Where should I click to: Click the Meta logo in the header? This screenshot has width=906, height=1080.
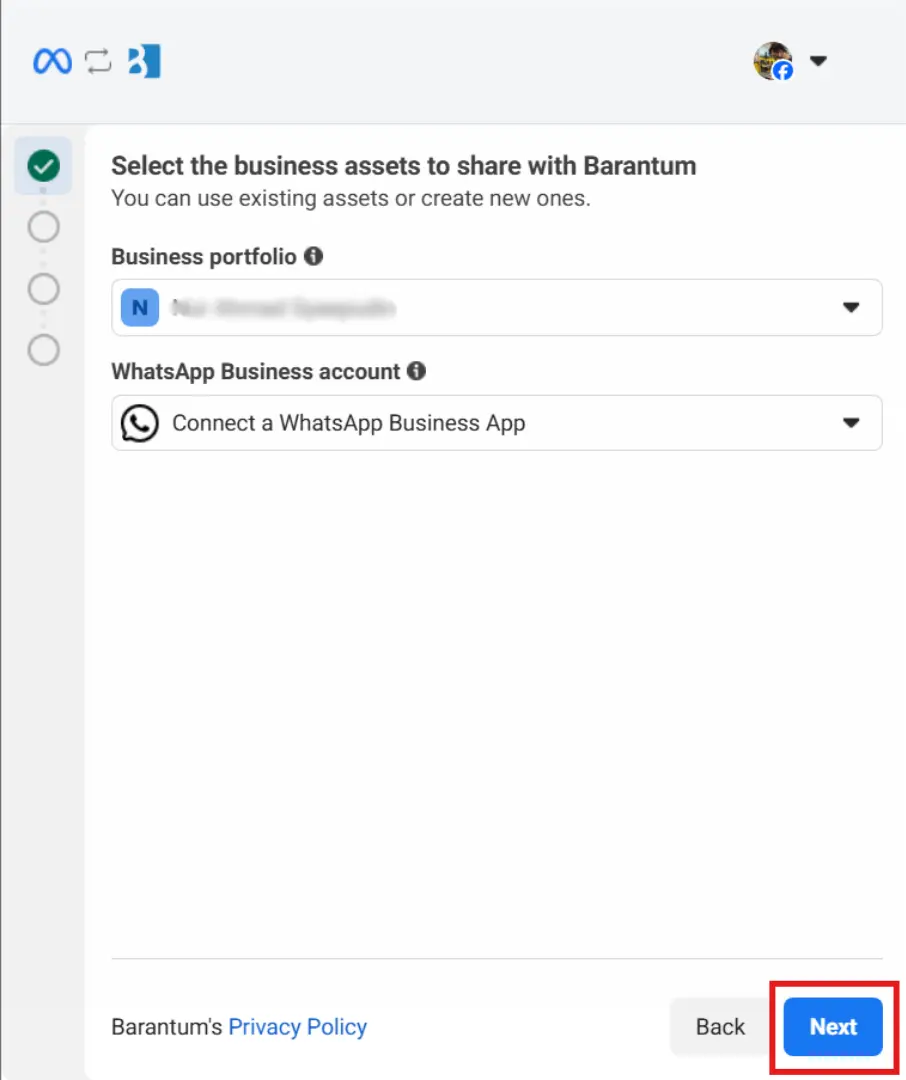pos(50,61)
